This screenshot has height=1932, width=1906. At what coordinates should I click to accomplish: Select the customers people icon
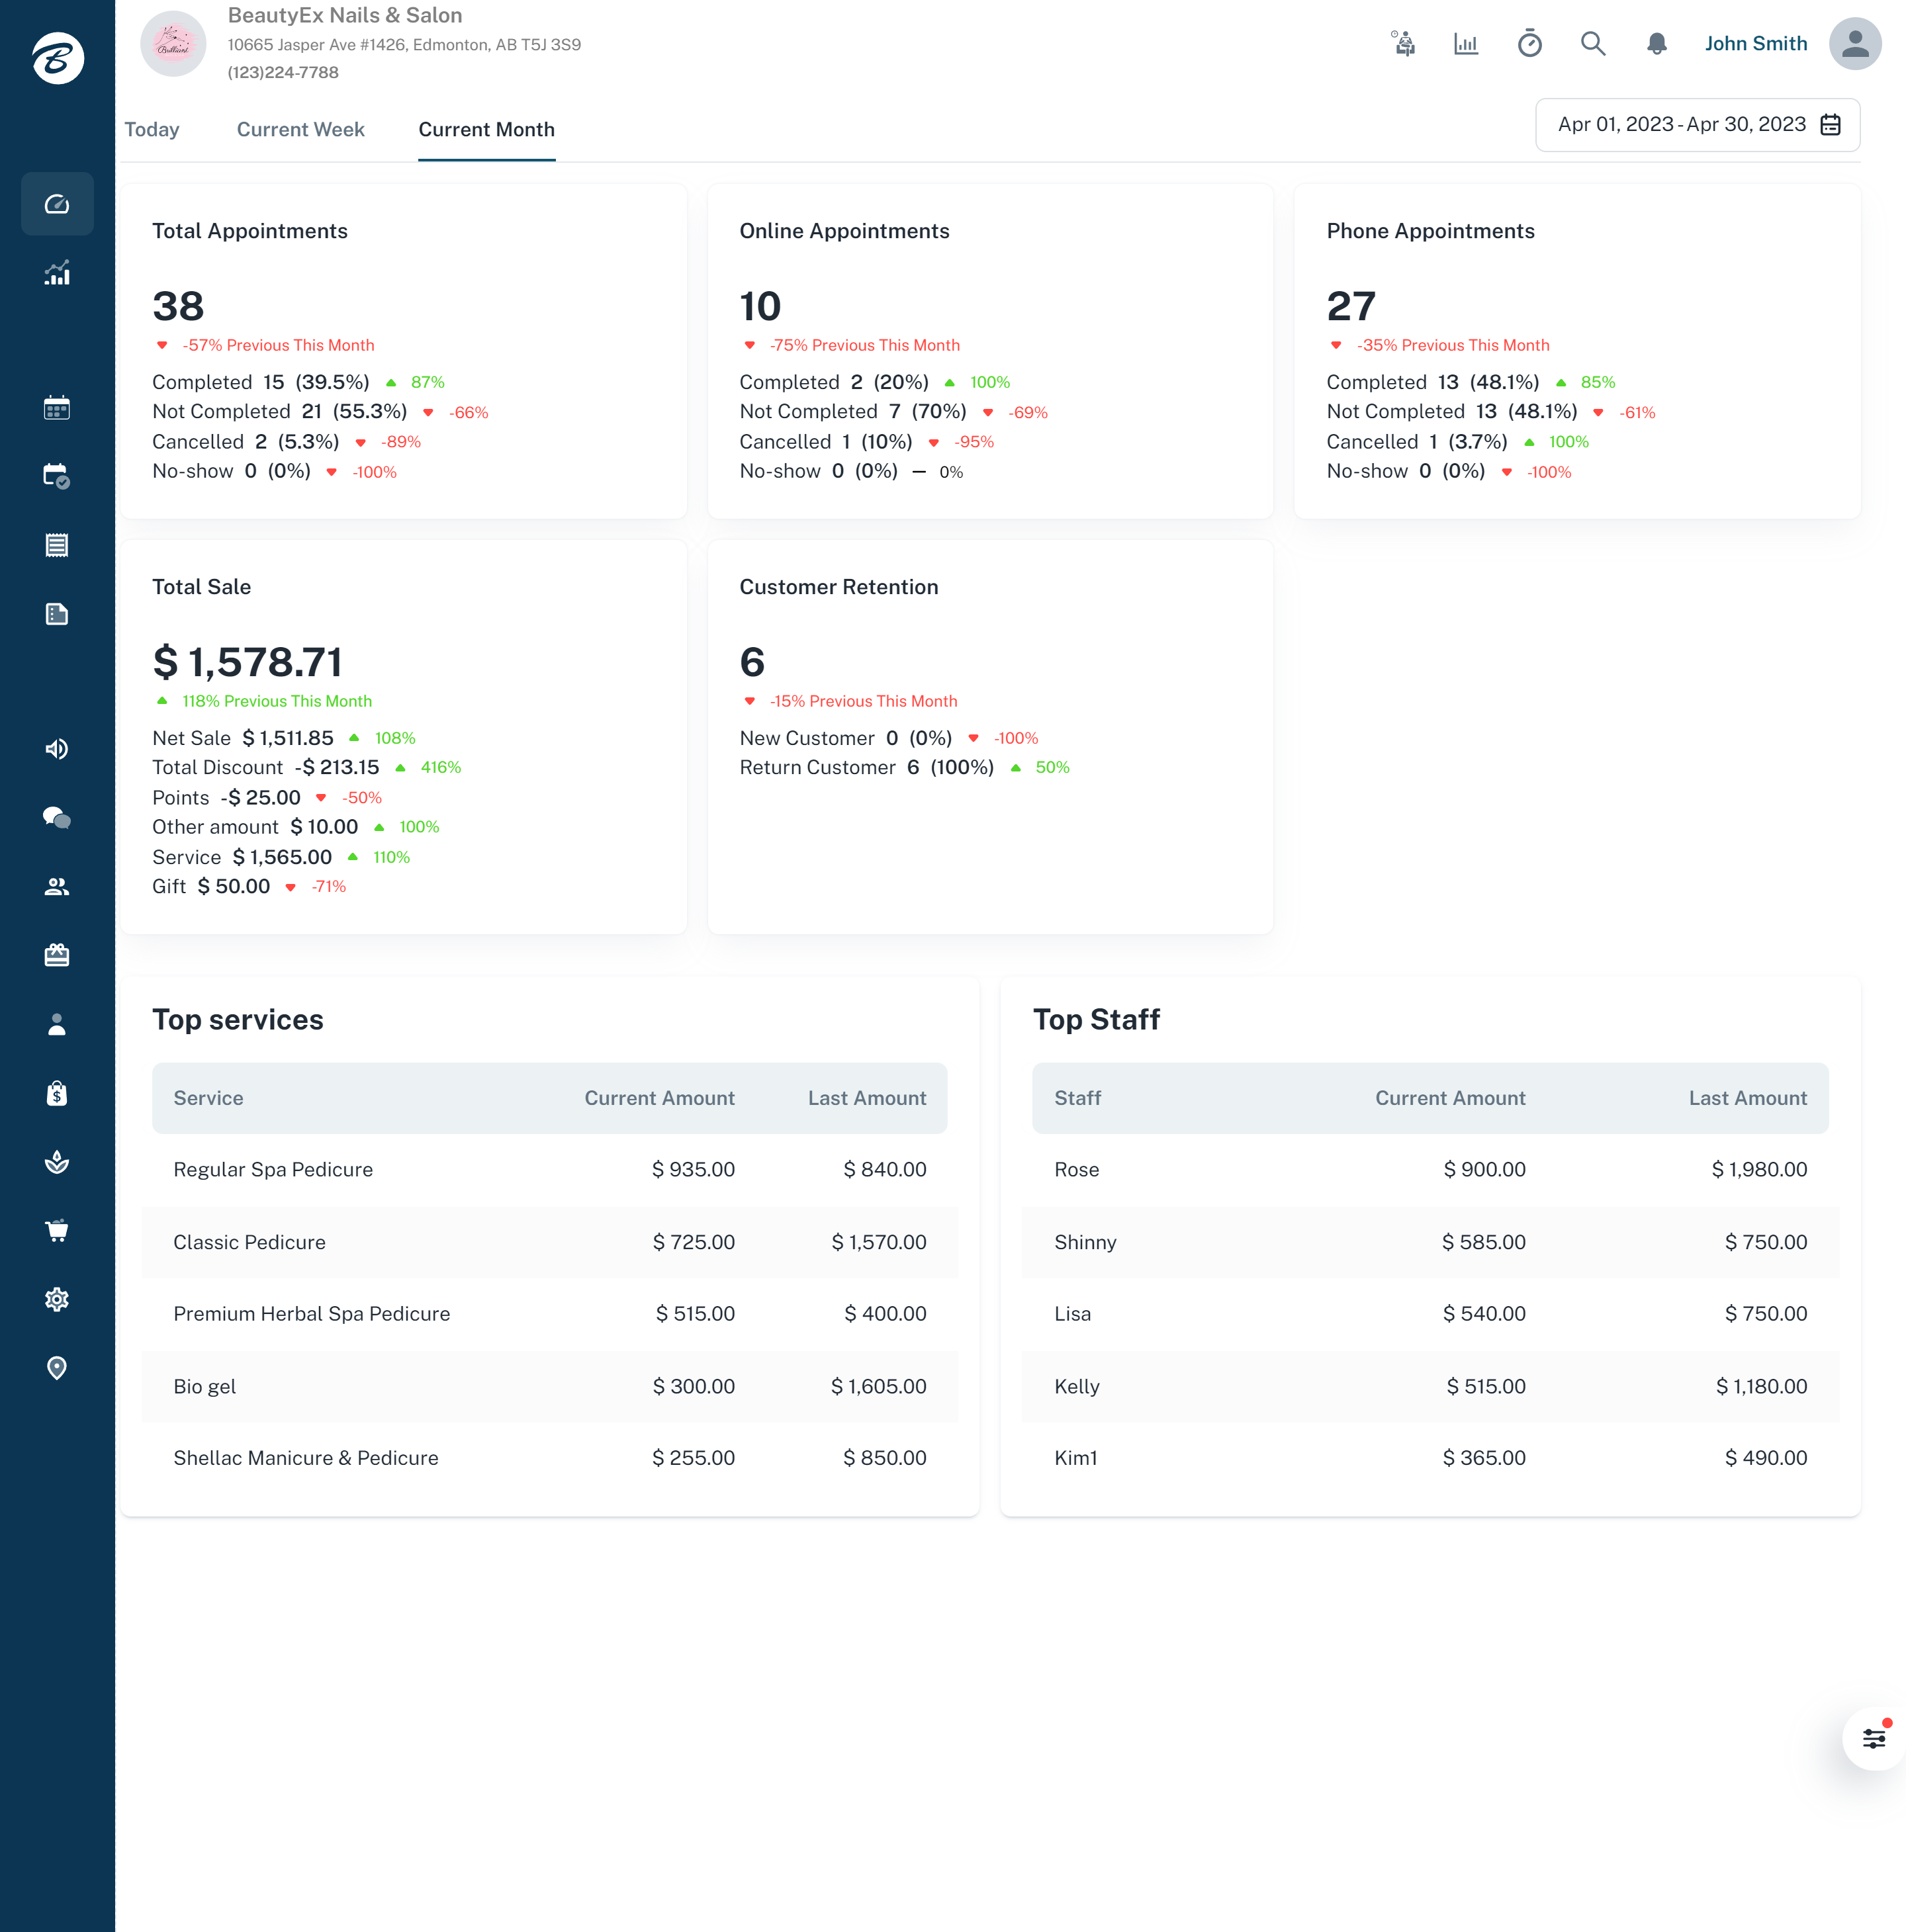click(57, 886)
